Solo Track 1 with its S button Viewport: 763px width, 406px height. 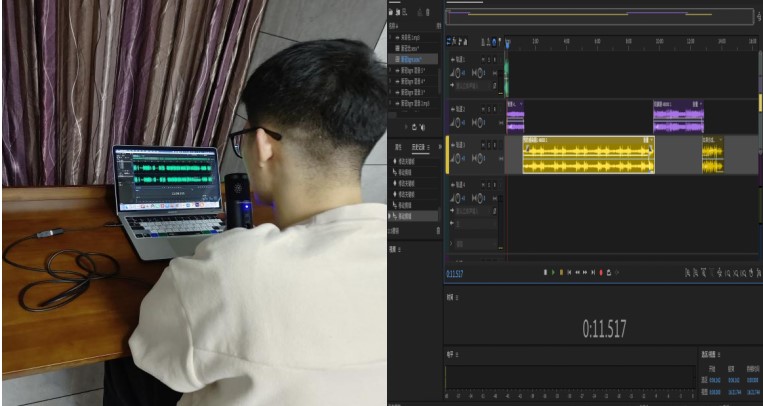[x=489, y=59]
